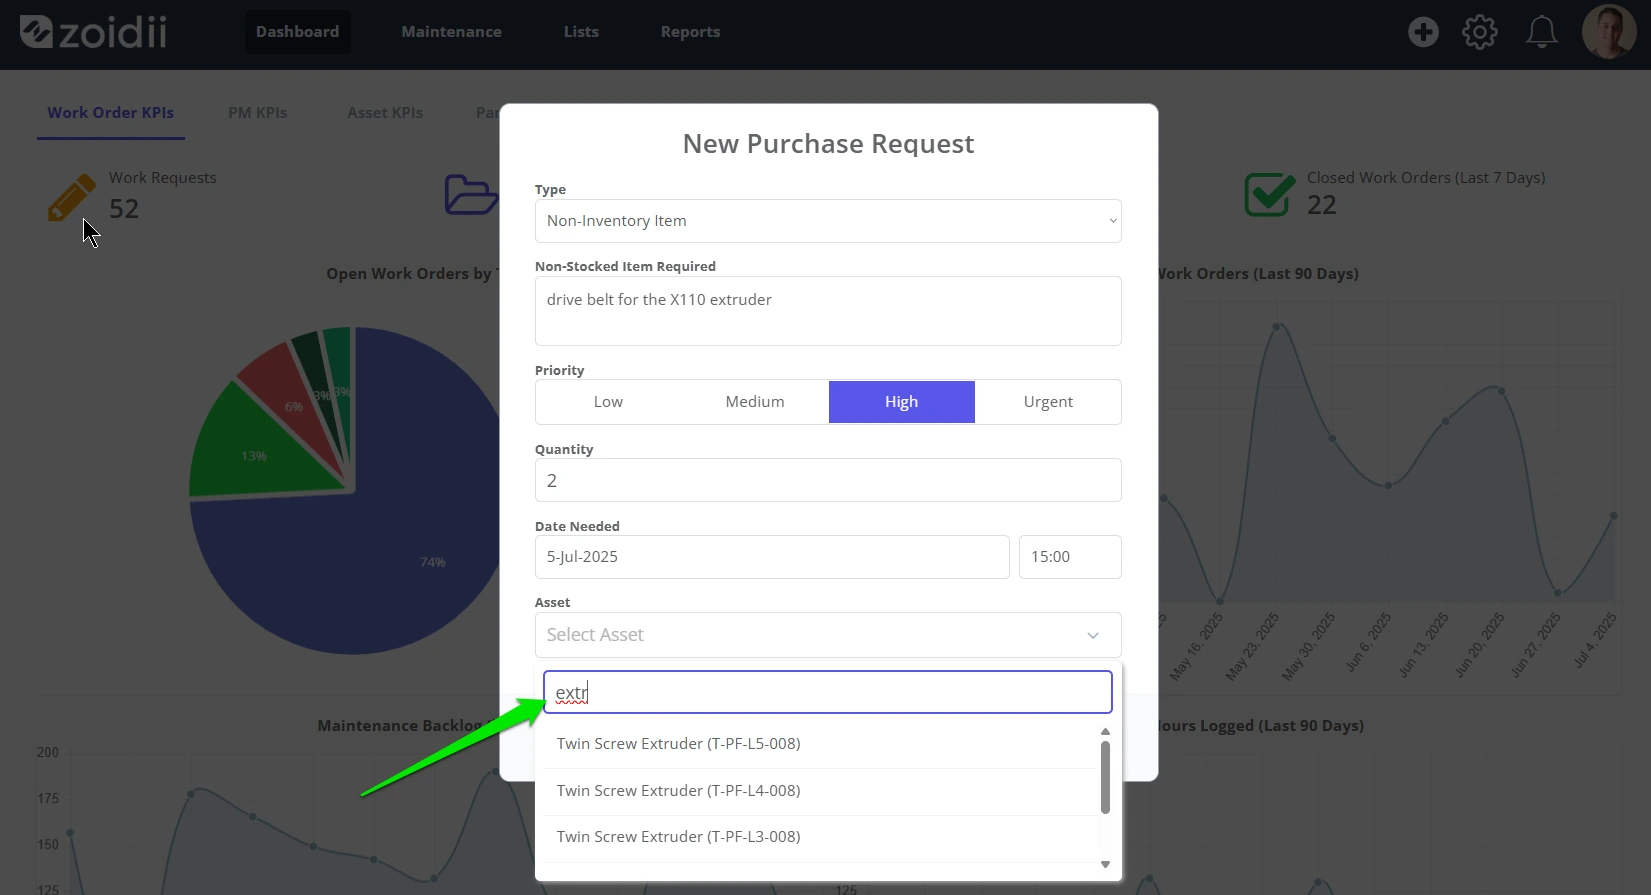Click the open folder icon

coord(470,194)
